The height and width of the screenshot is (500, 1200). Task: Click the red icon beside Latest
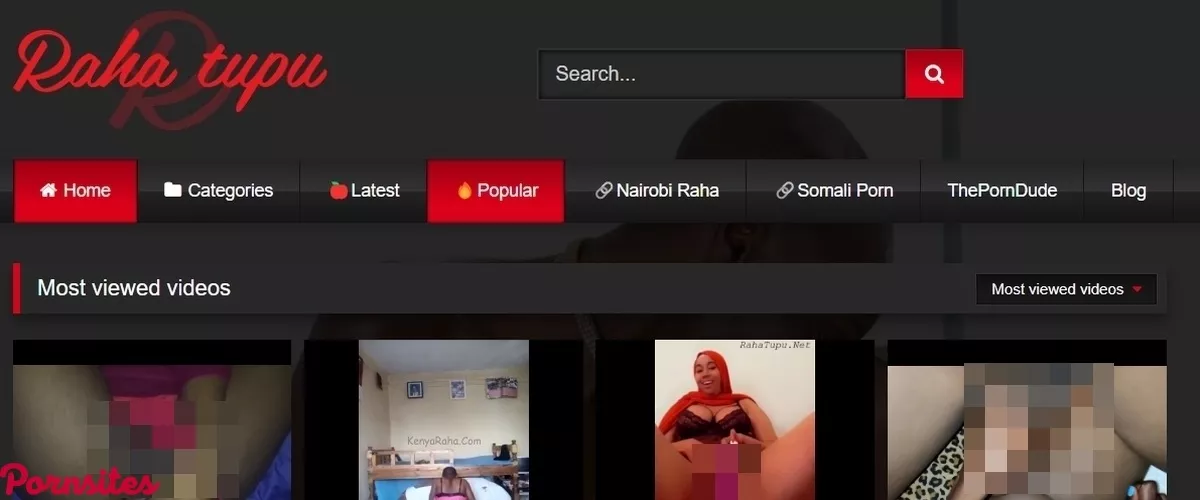click(338, 190)
